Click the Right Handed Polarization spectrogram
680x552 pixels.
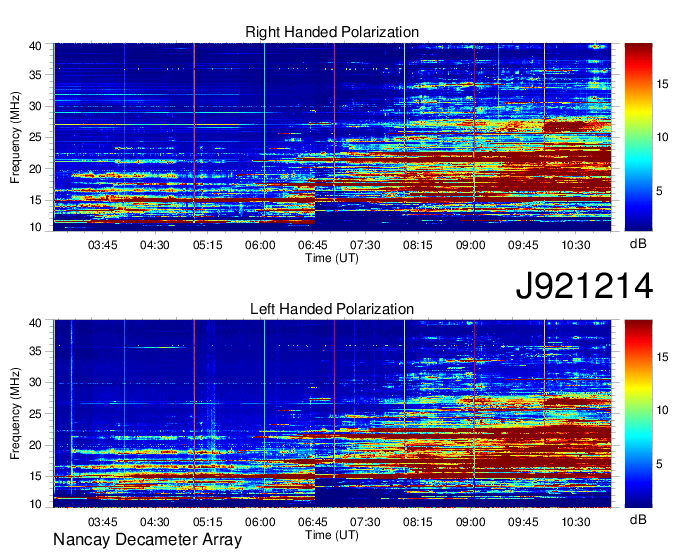332,137
